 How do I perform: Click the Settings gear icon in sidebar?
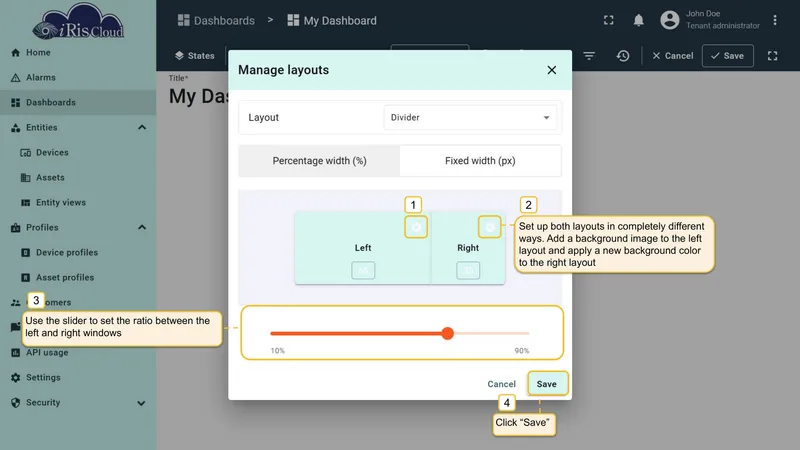[x=15, y=378]
